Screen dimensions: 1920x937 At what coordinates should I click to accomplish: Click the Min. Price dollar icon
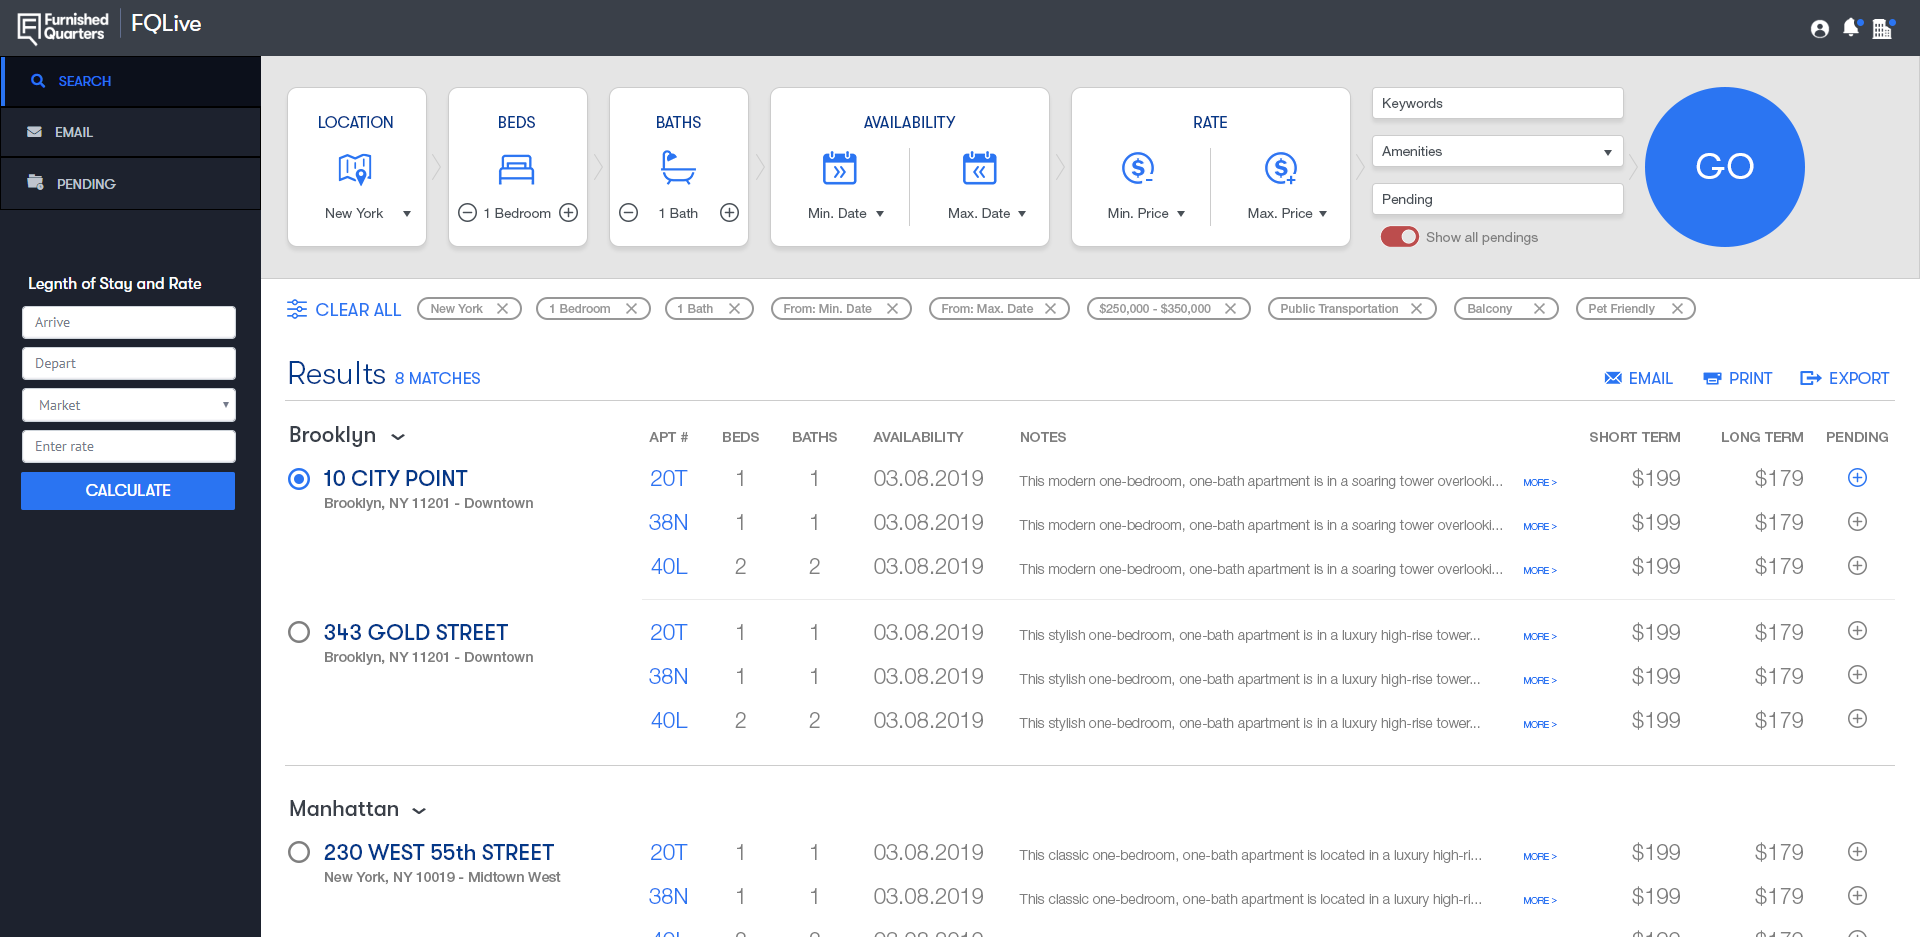1138,168
